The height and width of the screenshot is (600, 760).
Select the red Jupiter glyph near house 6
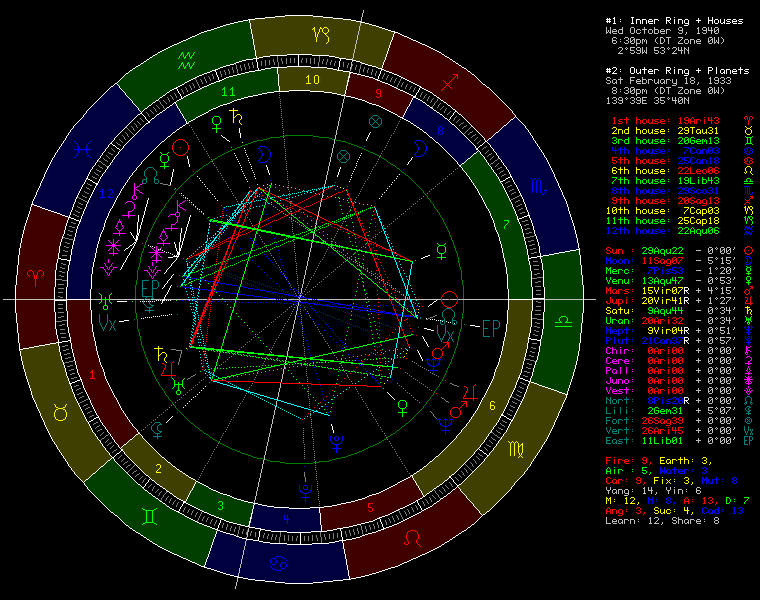click(x=470, y=393)
